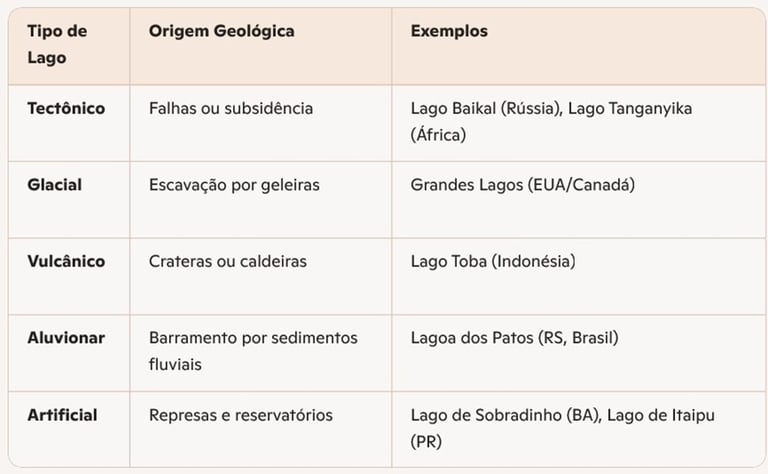The width and height of the screenshot is (768, 474).
Task: Click the 'Tipo de Lago' column header
Action: tap(57, 44)
